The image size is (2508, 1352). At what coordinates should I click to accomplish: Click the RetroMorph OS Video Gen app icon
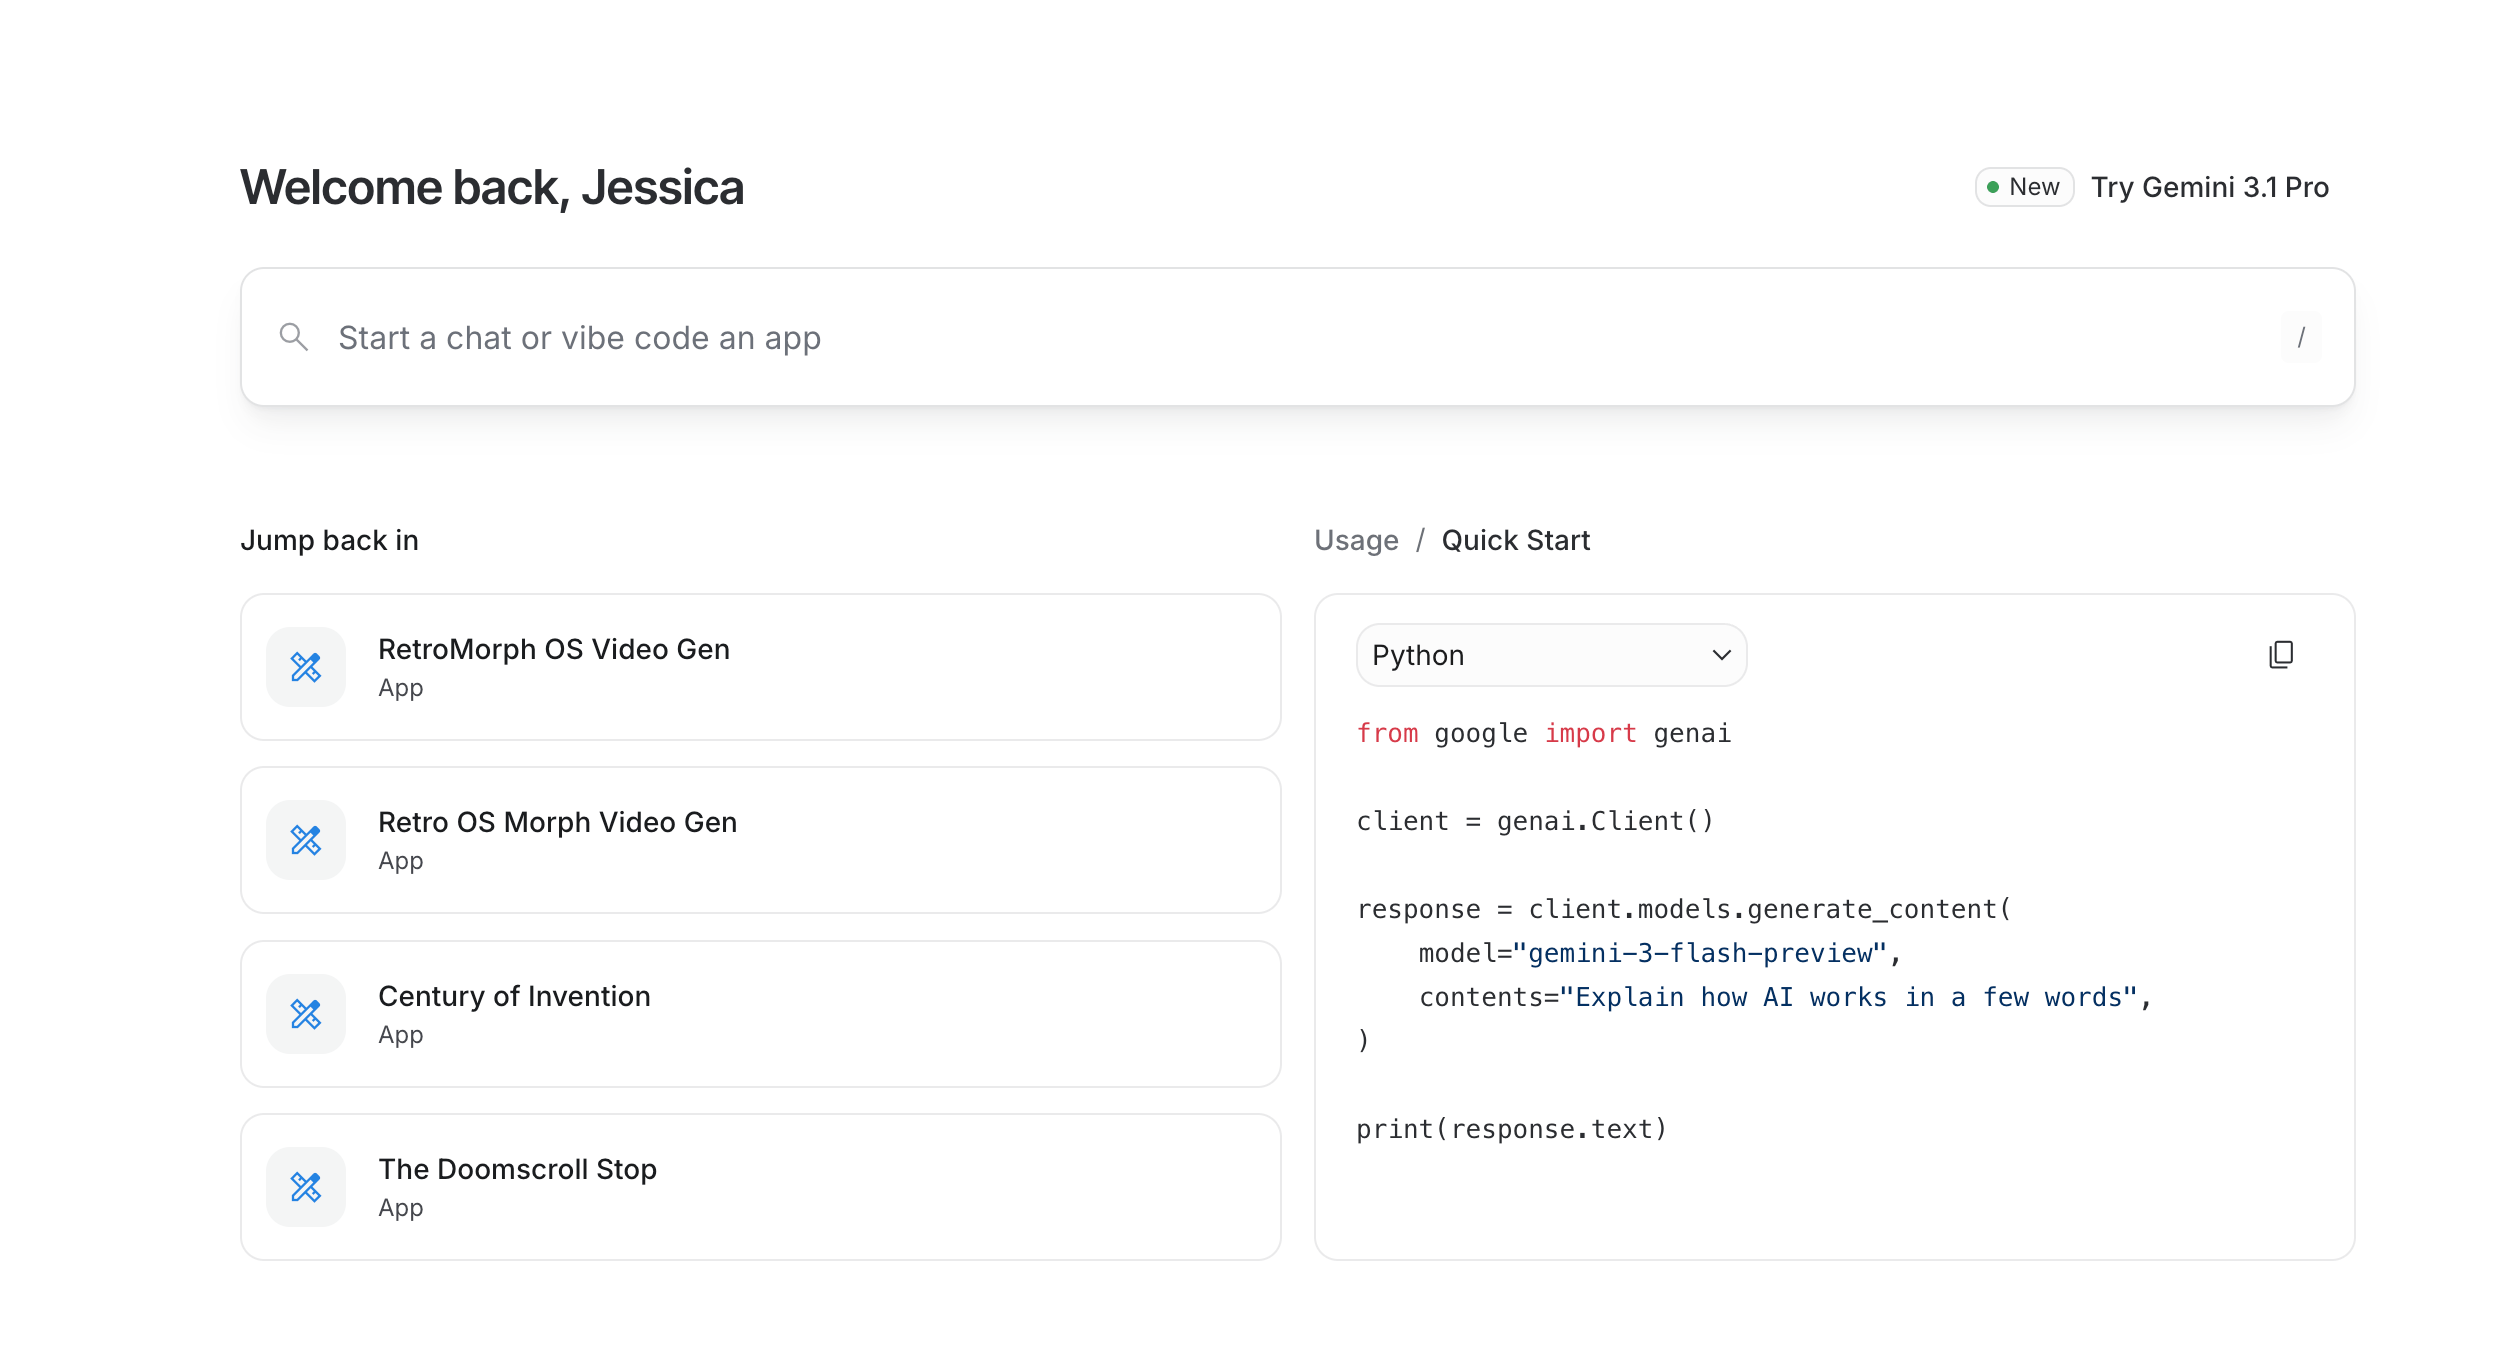306,667
